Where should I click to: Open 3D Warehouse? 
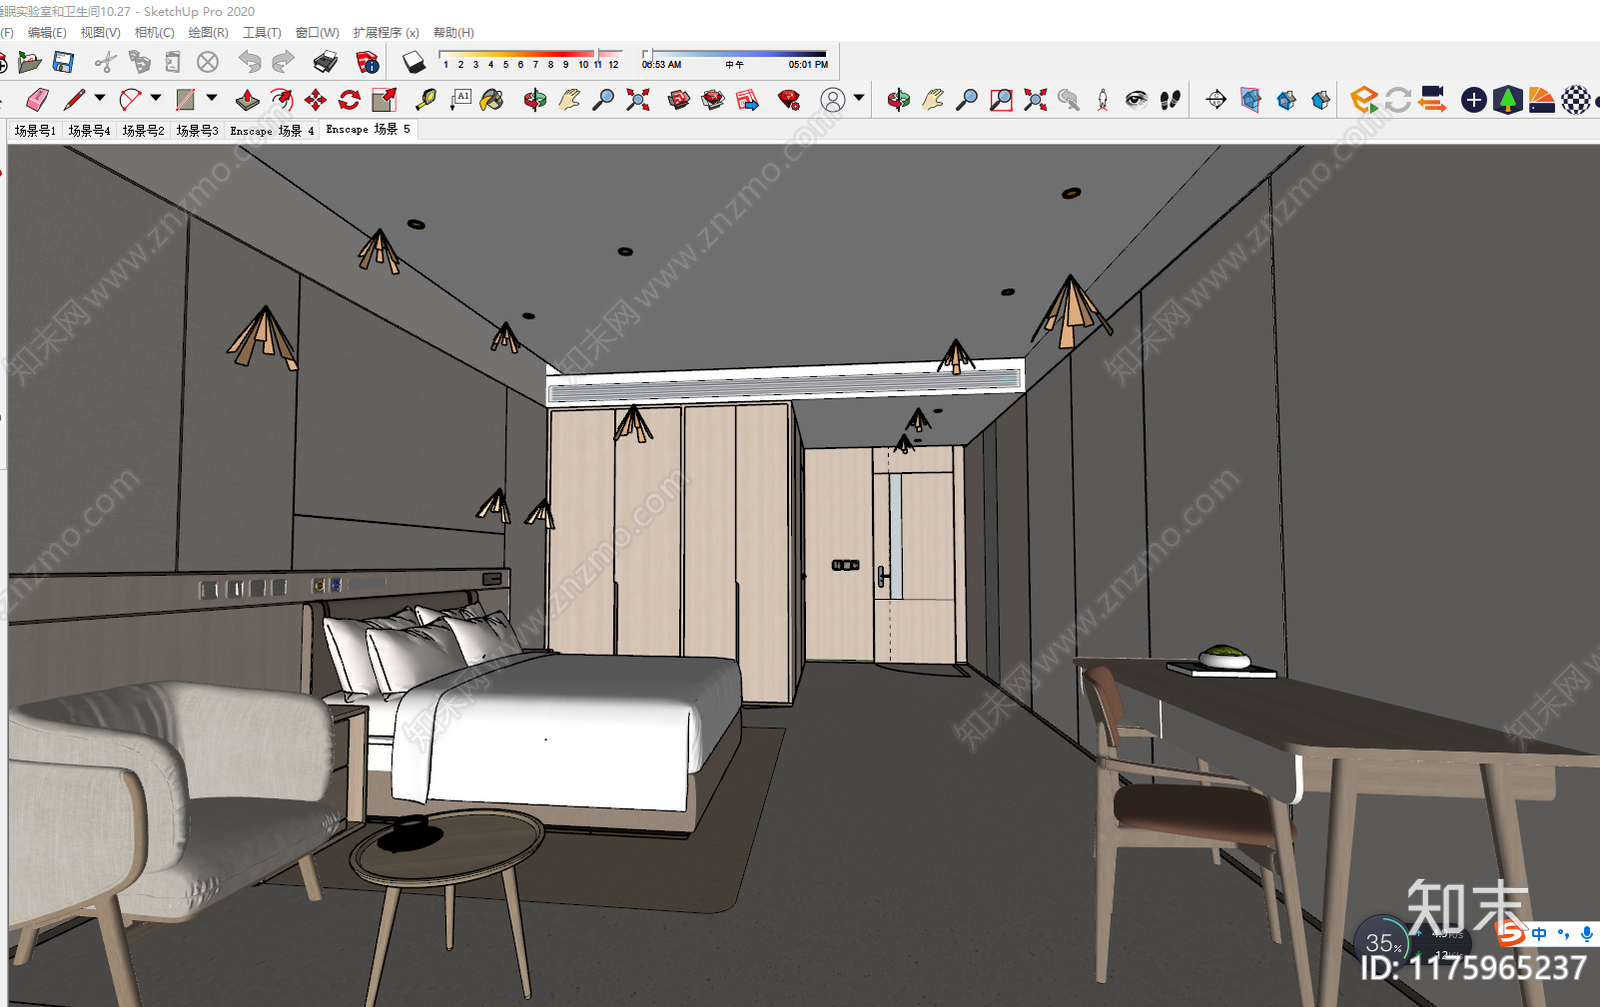(x=679, y=99)
